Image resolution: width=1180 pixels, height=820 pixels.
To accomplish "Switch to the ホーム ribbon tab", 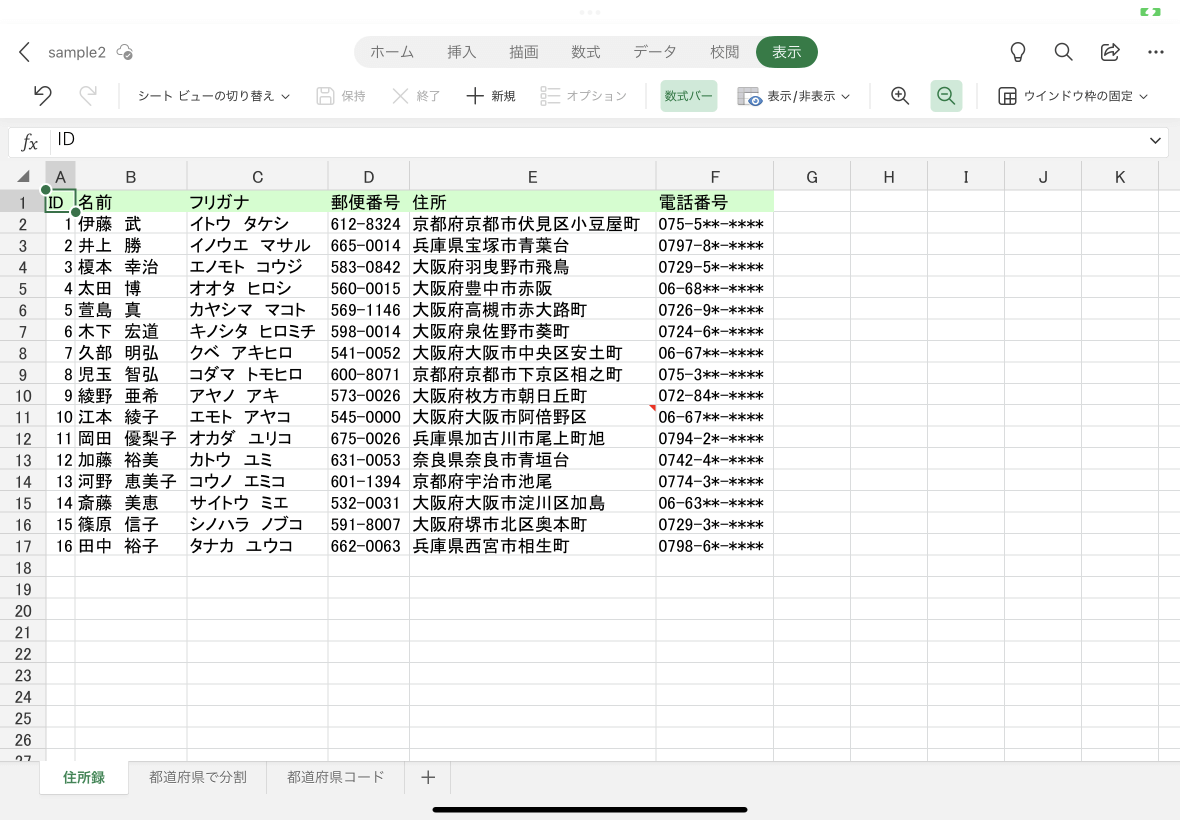I will pos(392,52).
